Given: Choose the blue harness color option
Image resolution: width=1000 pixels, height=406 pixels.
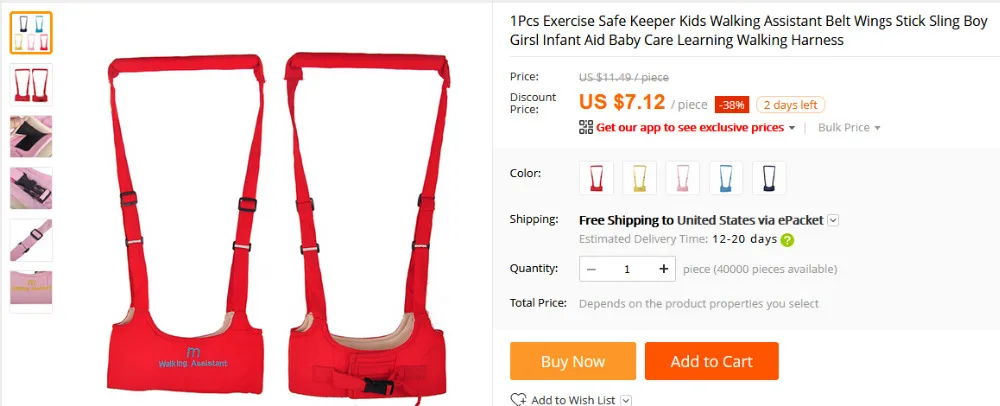Looking at the screenshot, I should pyautogui.click(x=726, y=178).
